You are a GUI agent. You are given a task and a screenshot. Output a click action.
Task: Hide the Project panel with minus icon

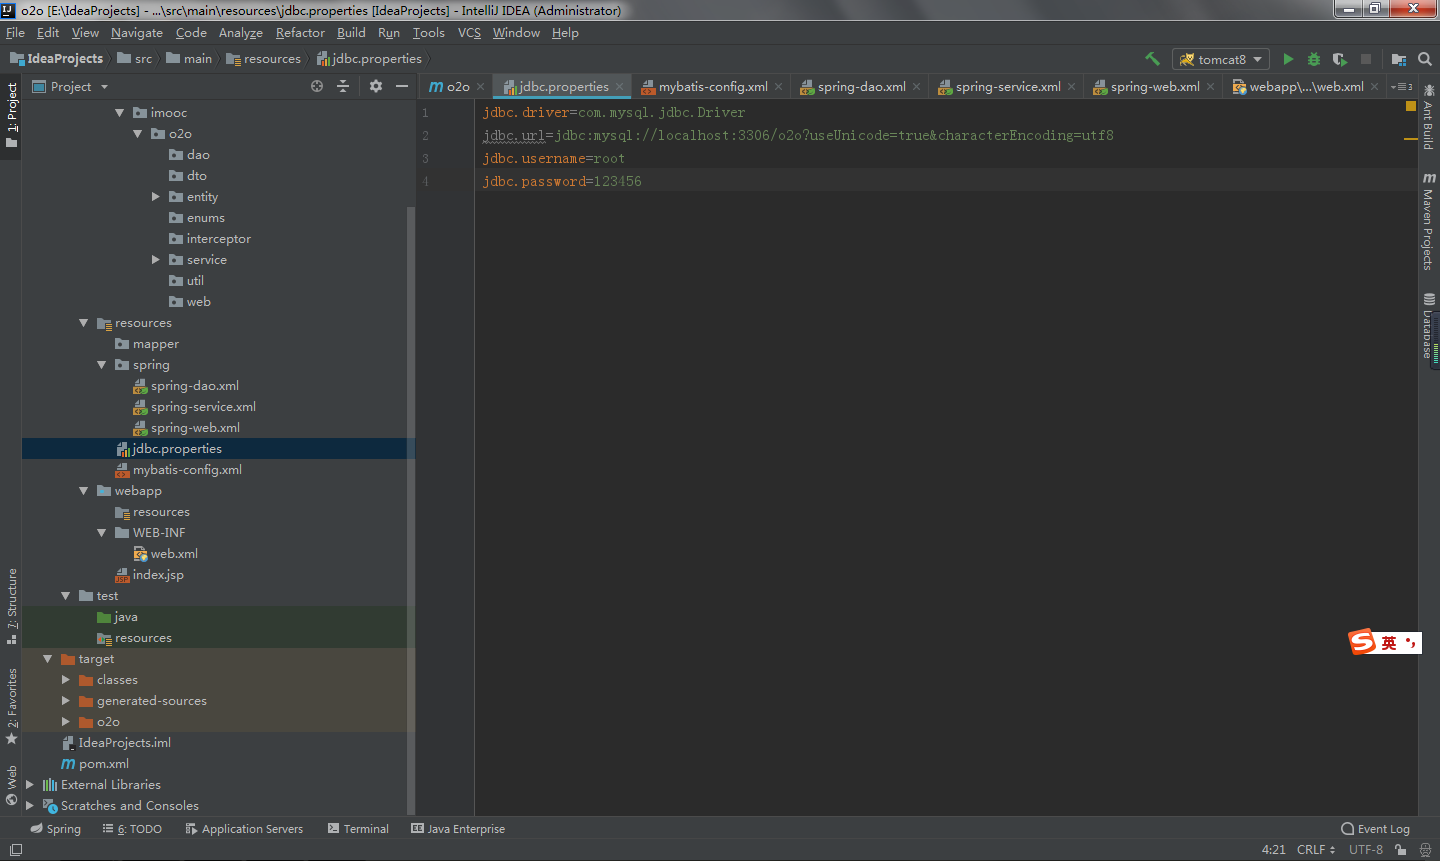[401, 86]
